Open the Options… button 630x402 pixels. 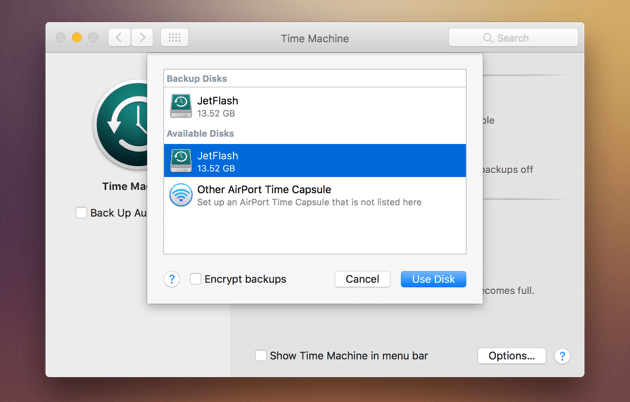tap(511, 356)
